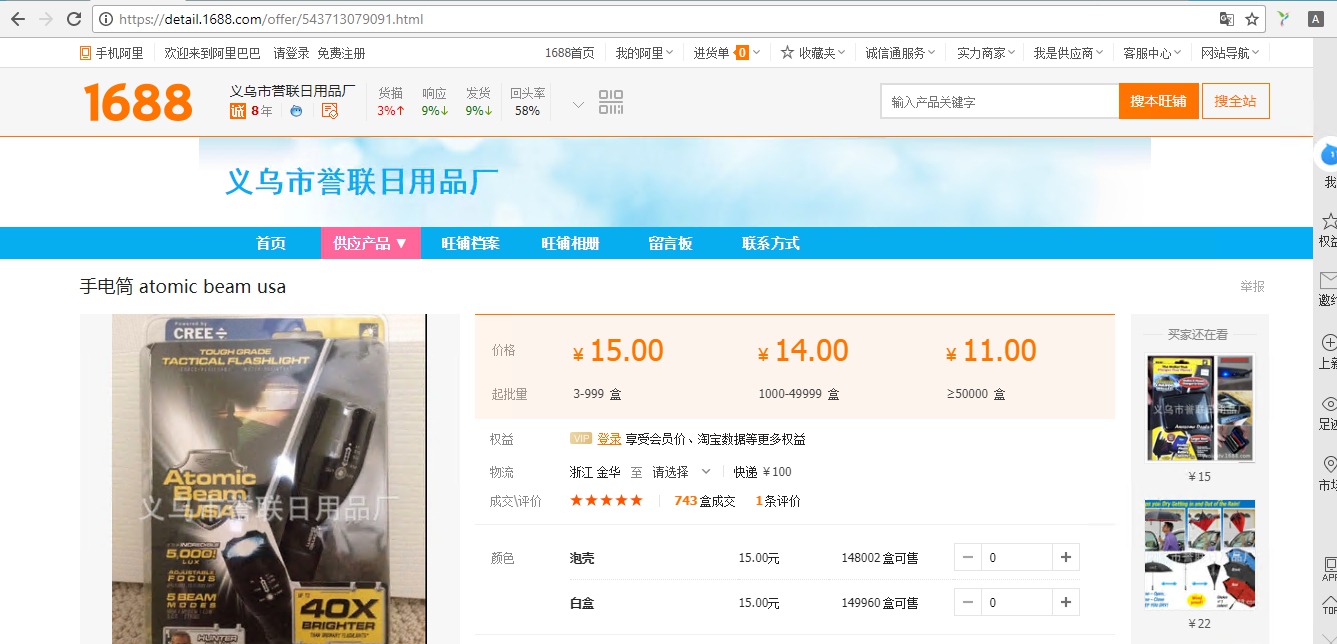Click the A extension icon
Image resolution: width=1337 pixels, height=644 pixels.
click(1316, 19)
